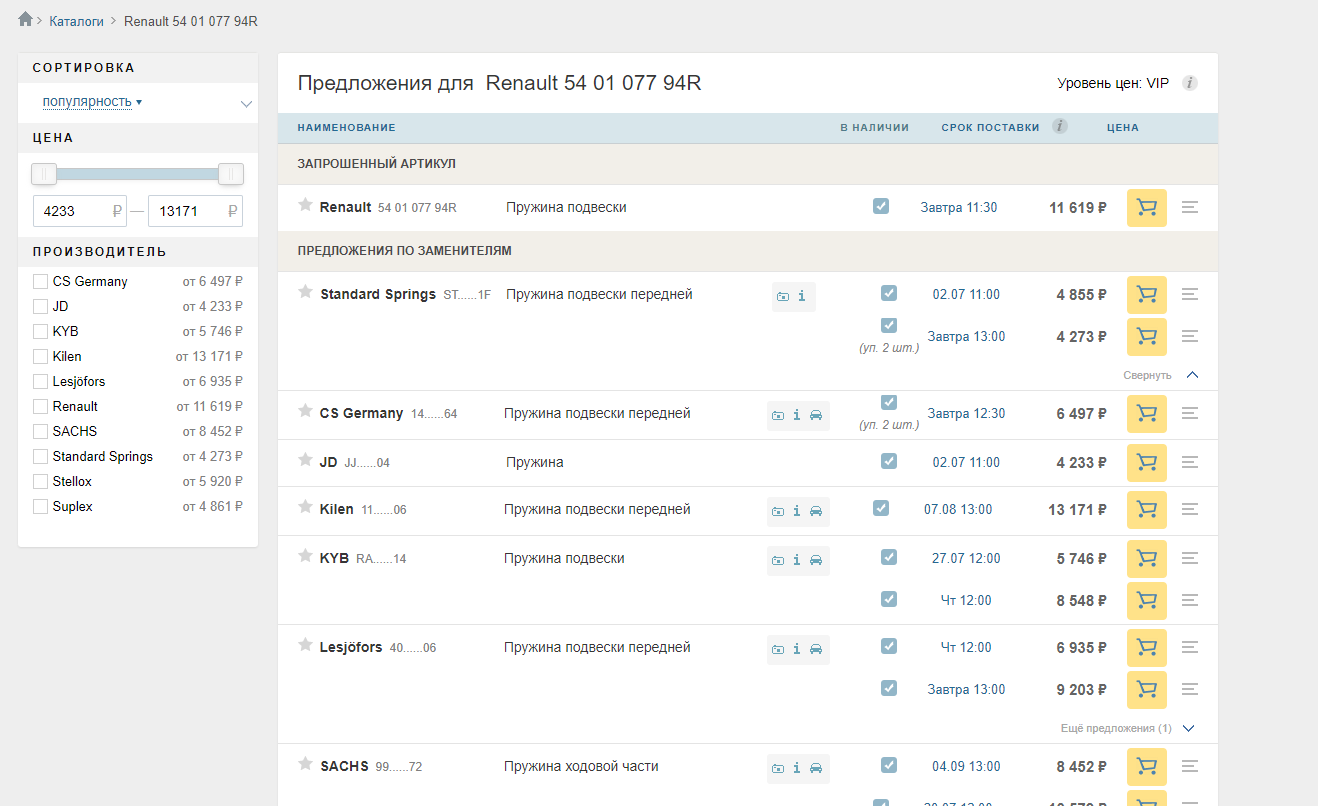Open Lesjöfors brand link

(351, 647)
